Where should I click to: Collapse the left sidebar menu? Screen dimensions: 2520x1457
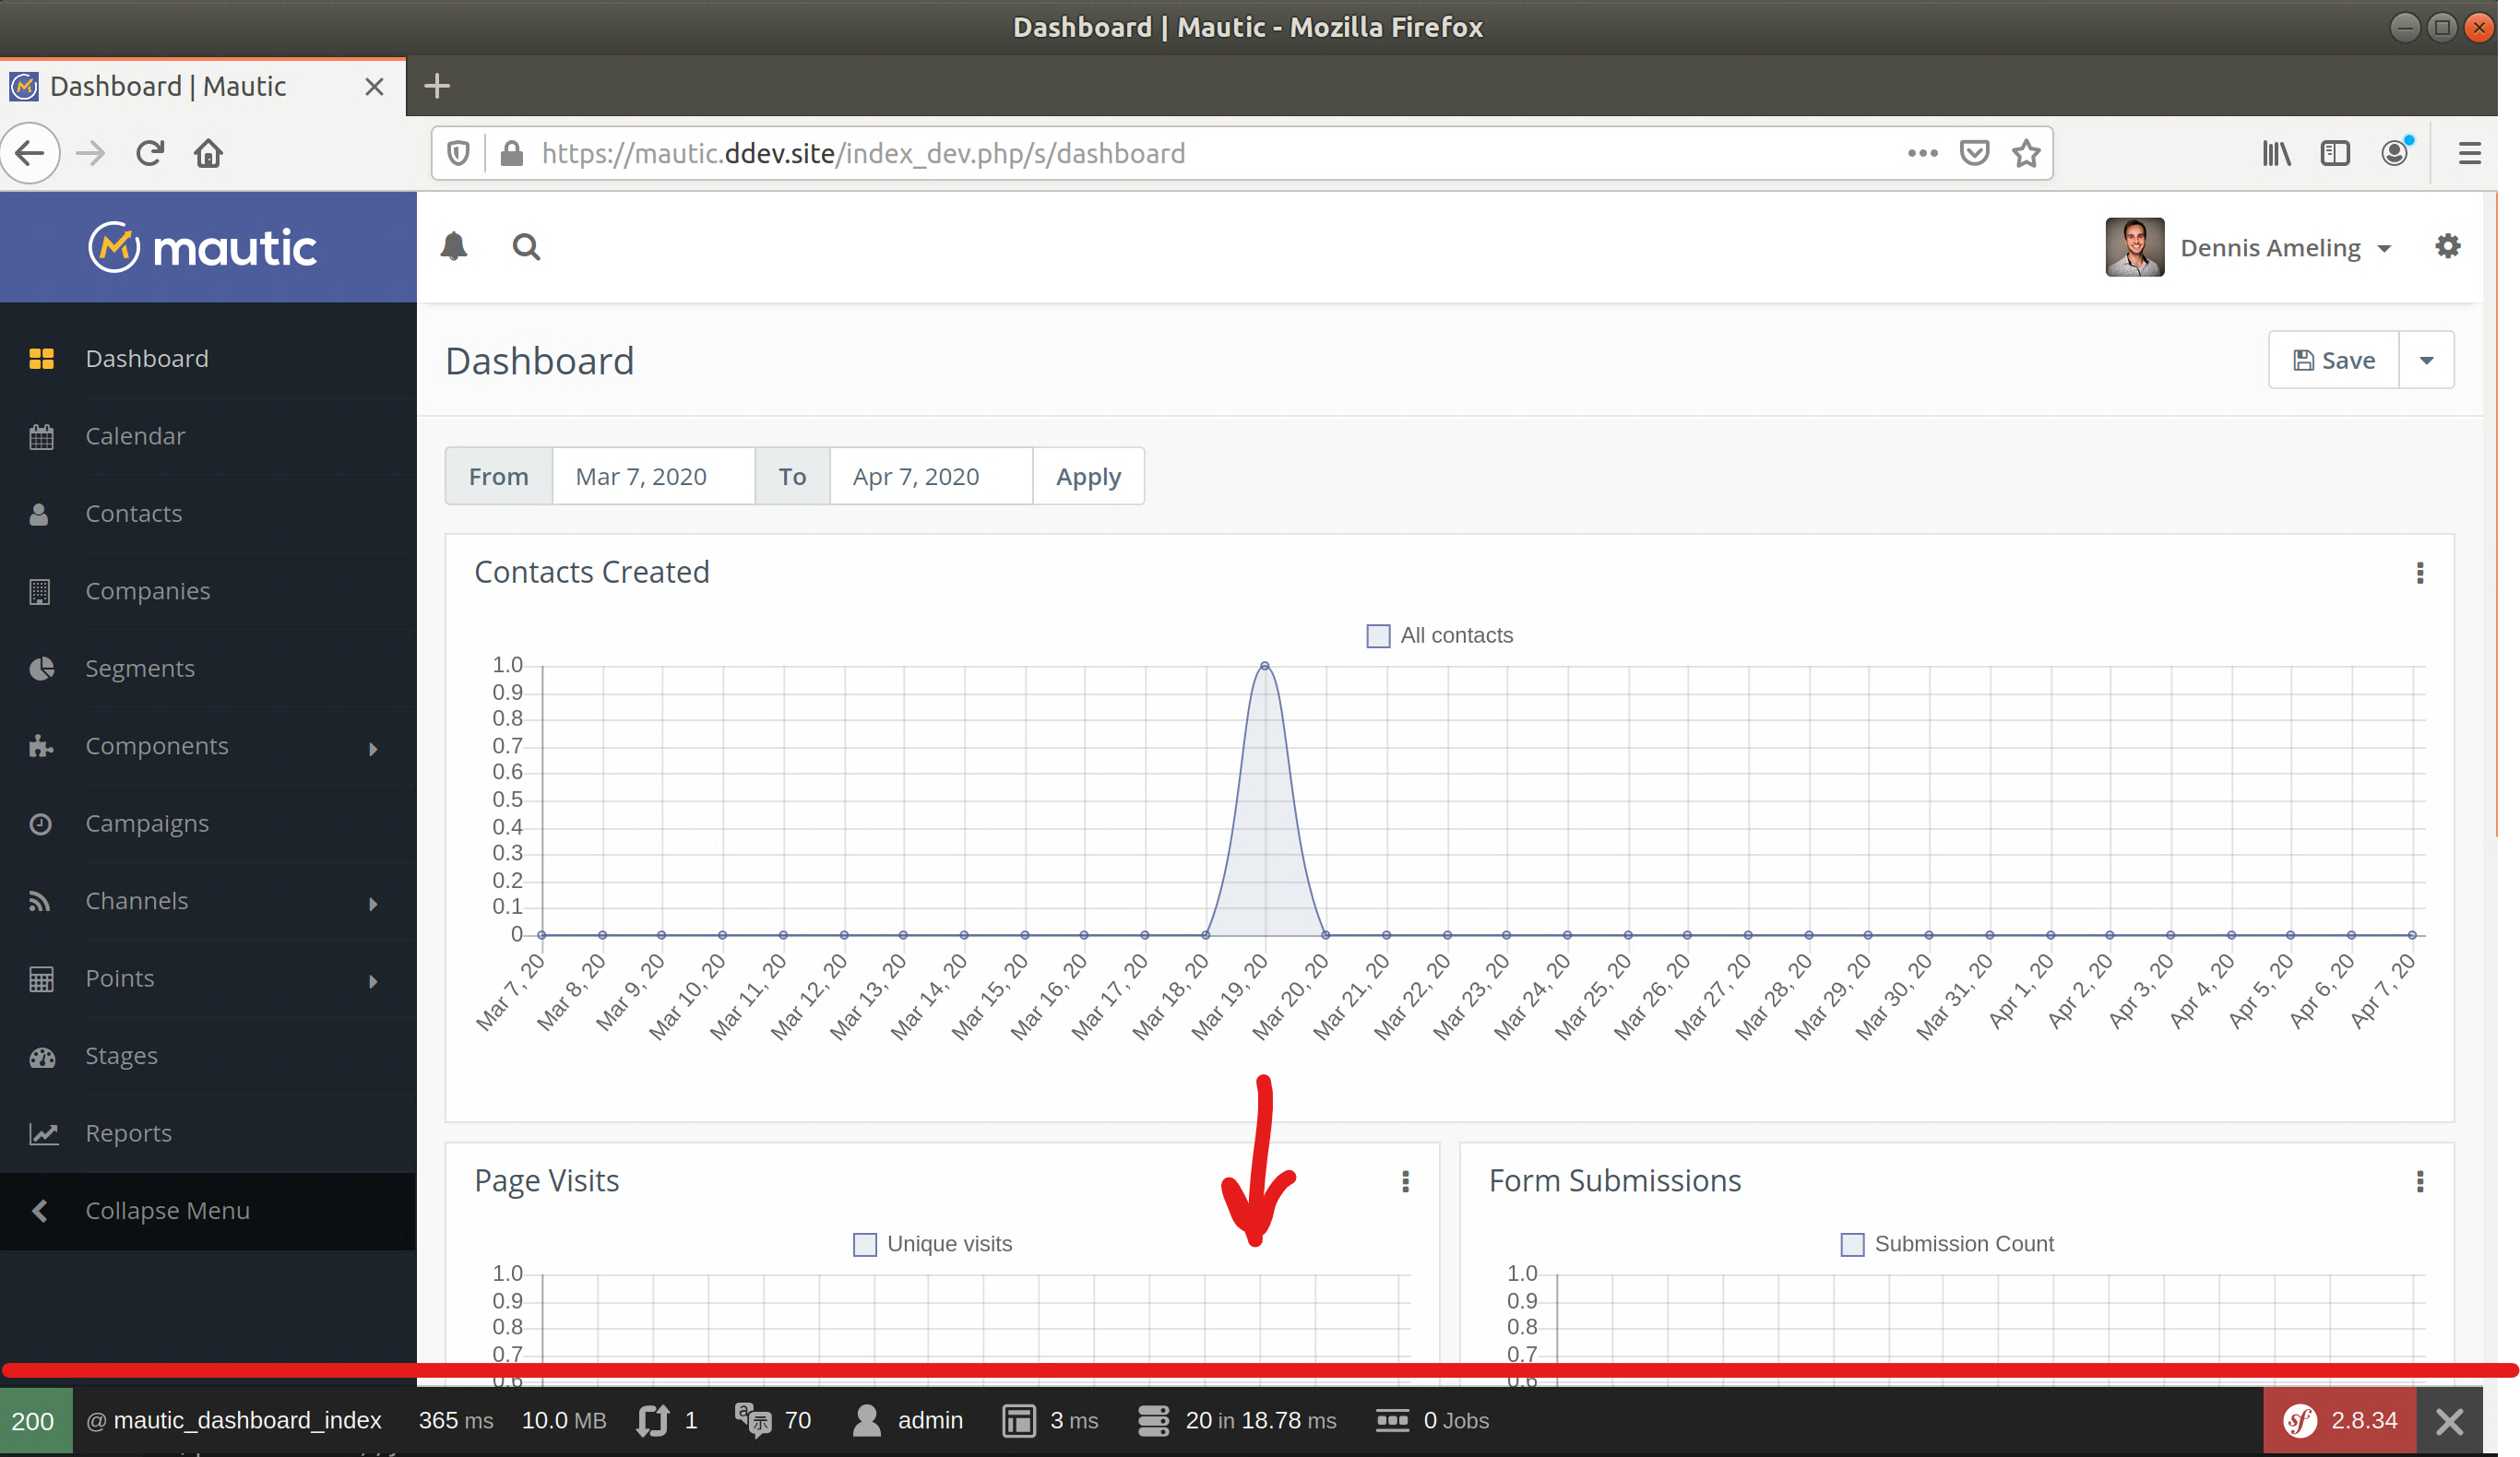pyautogui.click(x=167, y=1211)
